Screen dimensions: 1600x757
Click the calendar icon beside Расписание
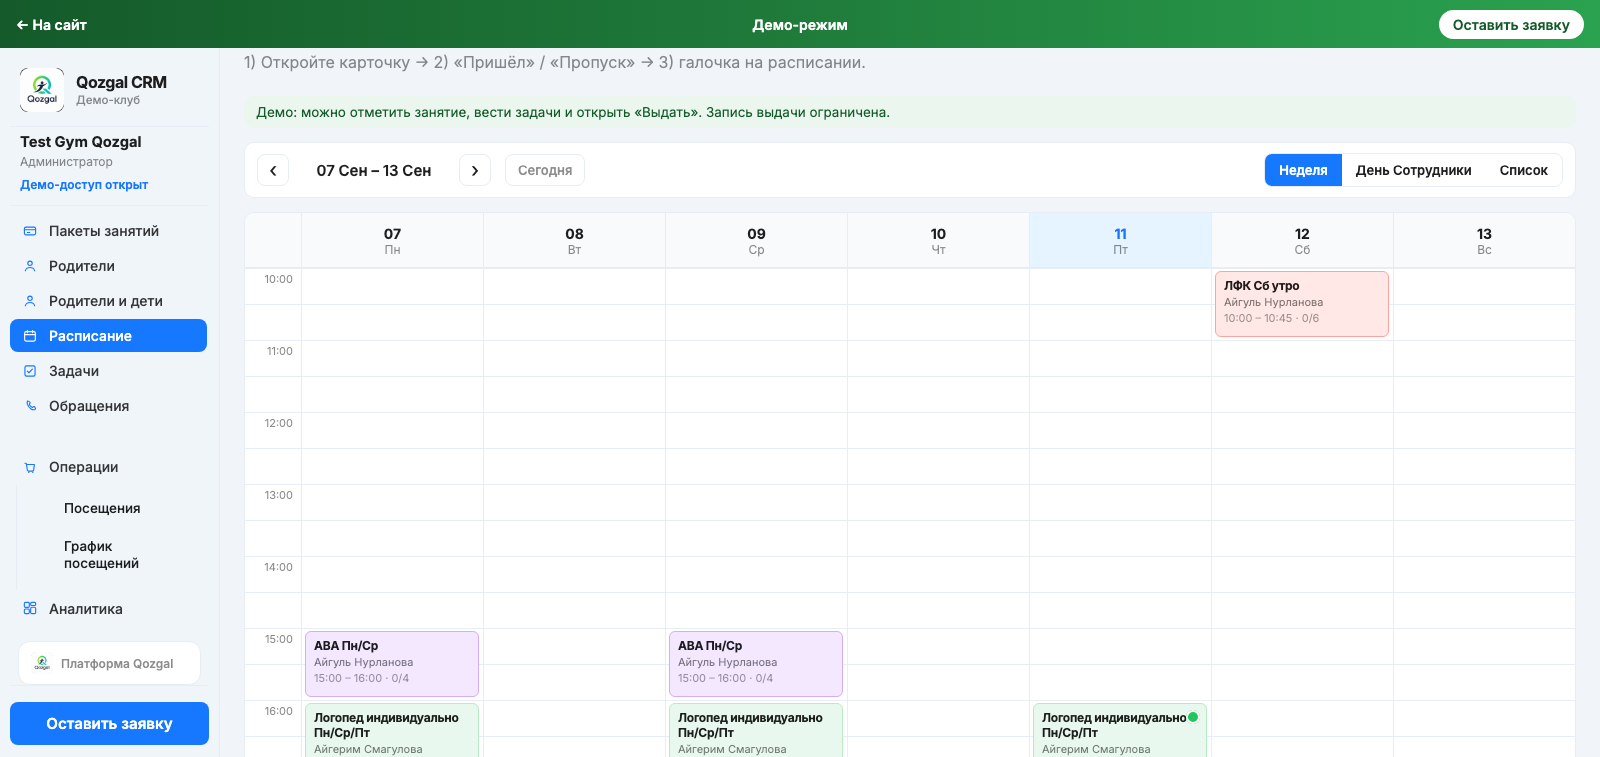pyautogui.click(x=30, y=336)
